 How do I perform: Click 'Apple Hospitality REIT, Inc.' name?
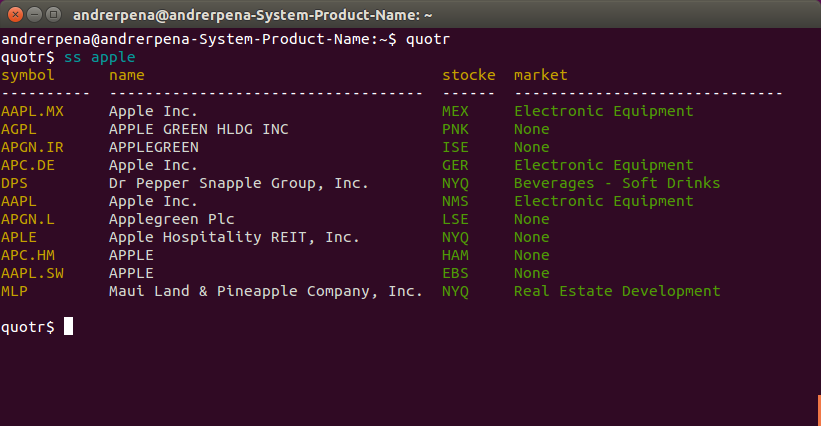[234, 237]
